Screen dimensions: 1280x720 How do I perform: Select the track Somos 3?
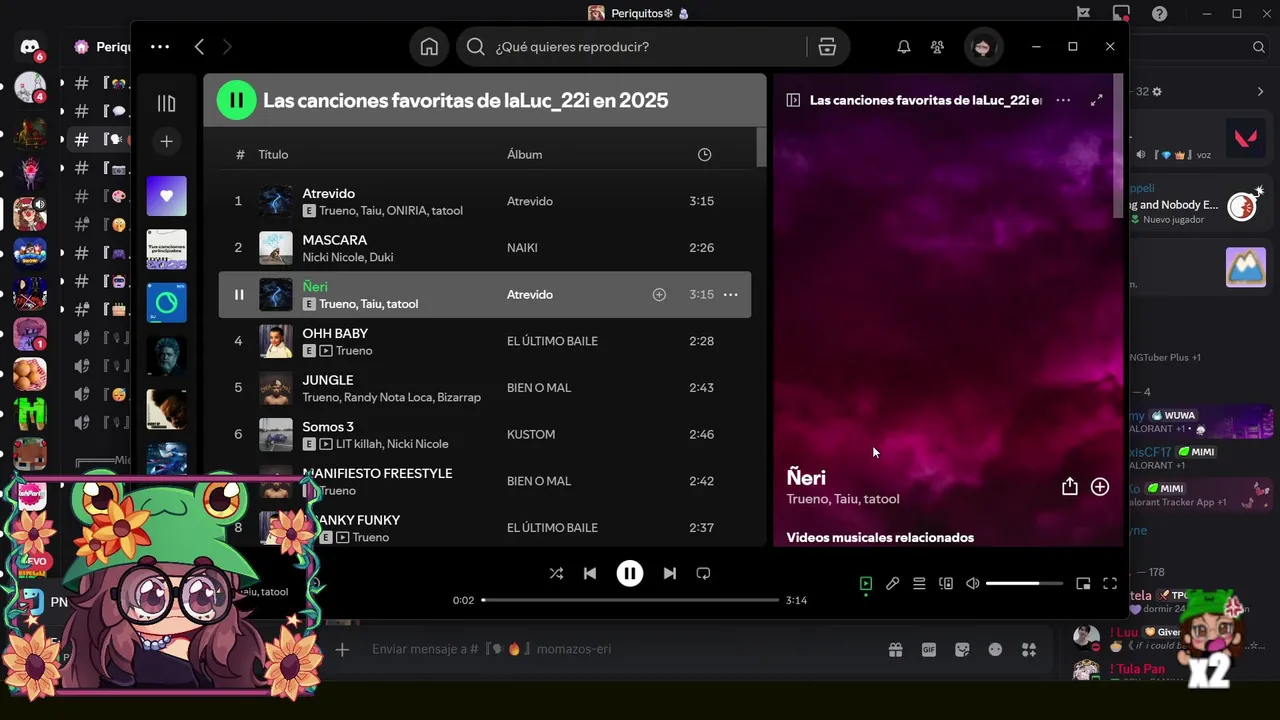485,434
